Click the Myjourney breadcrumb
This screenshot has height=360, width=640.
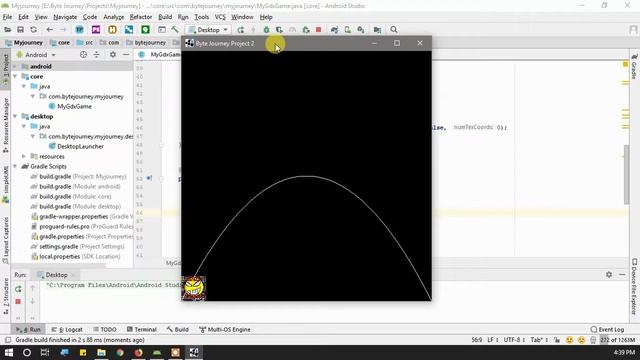[24, 42]
